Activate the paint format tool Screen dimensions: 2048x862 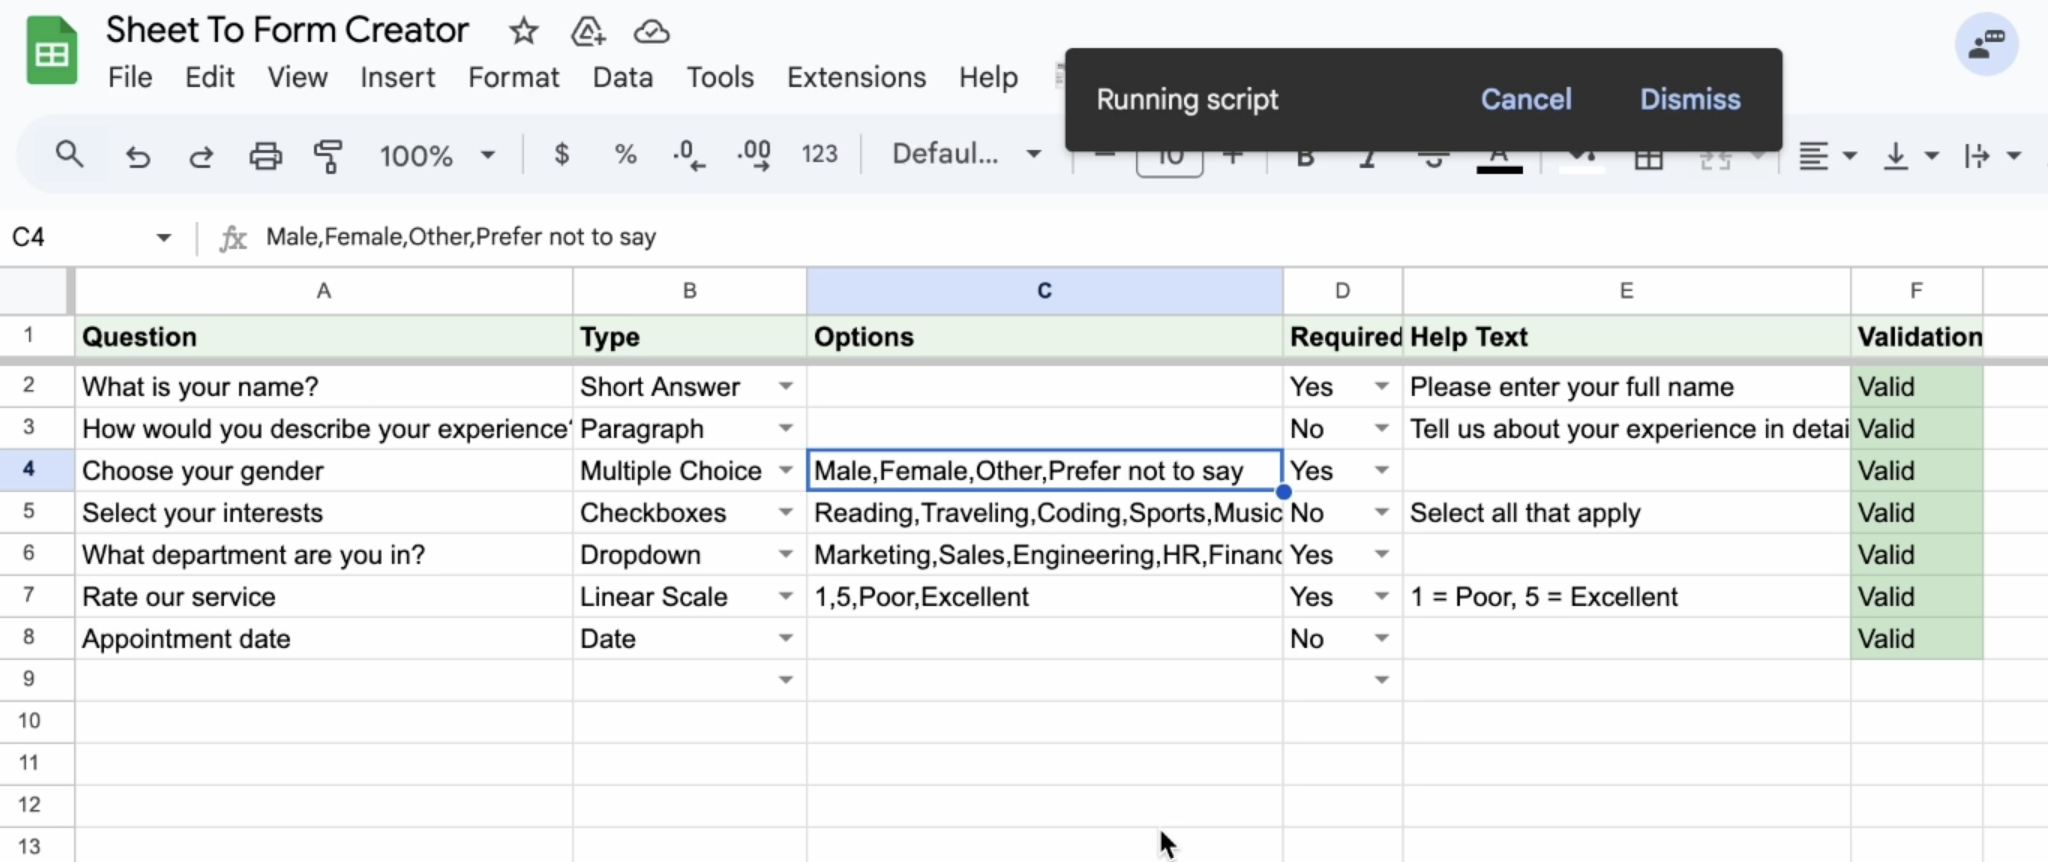click(328, 156)
